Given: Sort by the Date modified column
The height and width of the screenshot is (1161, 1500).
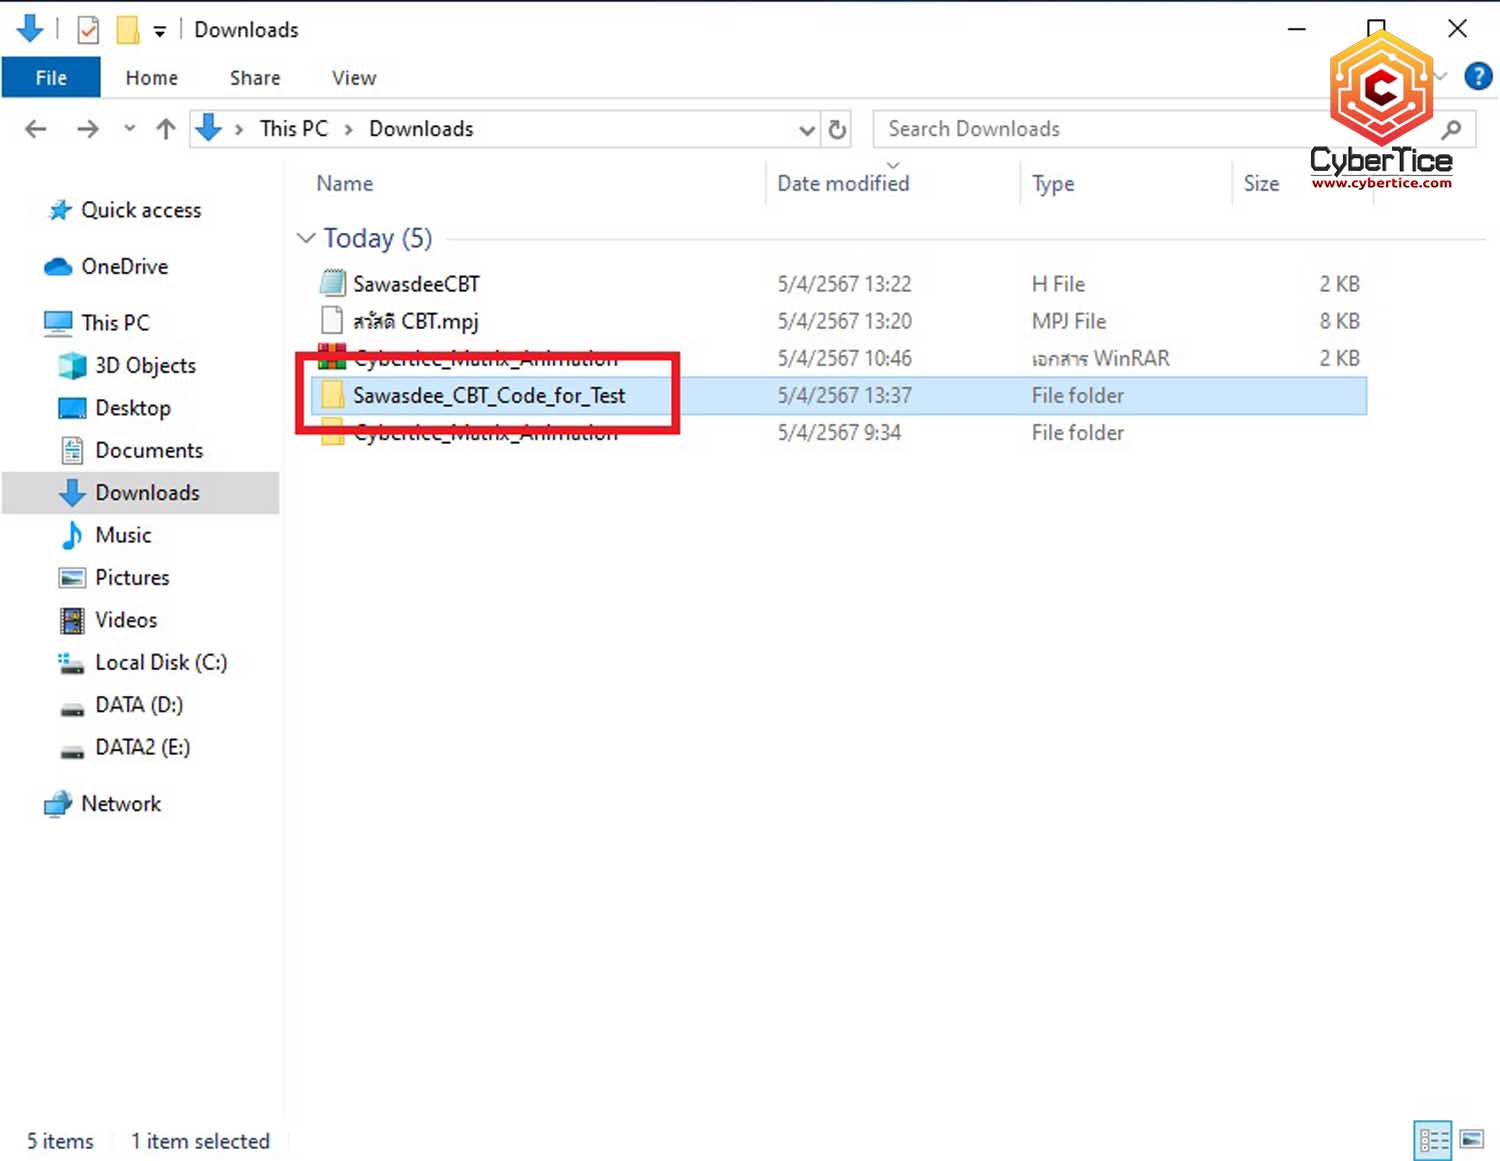Looking at the screenshot, I should tap(843, 184).
